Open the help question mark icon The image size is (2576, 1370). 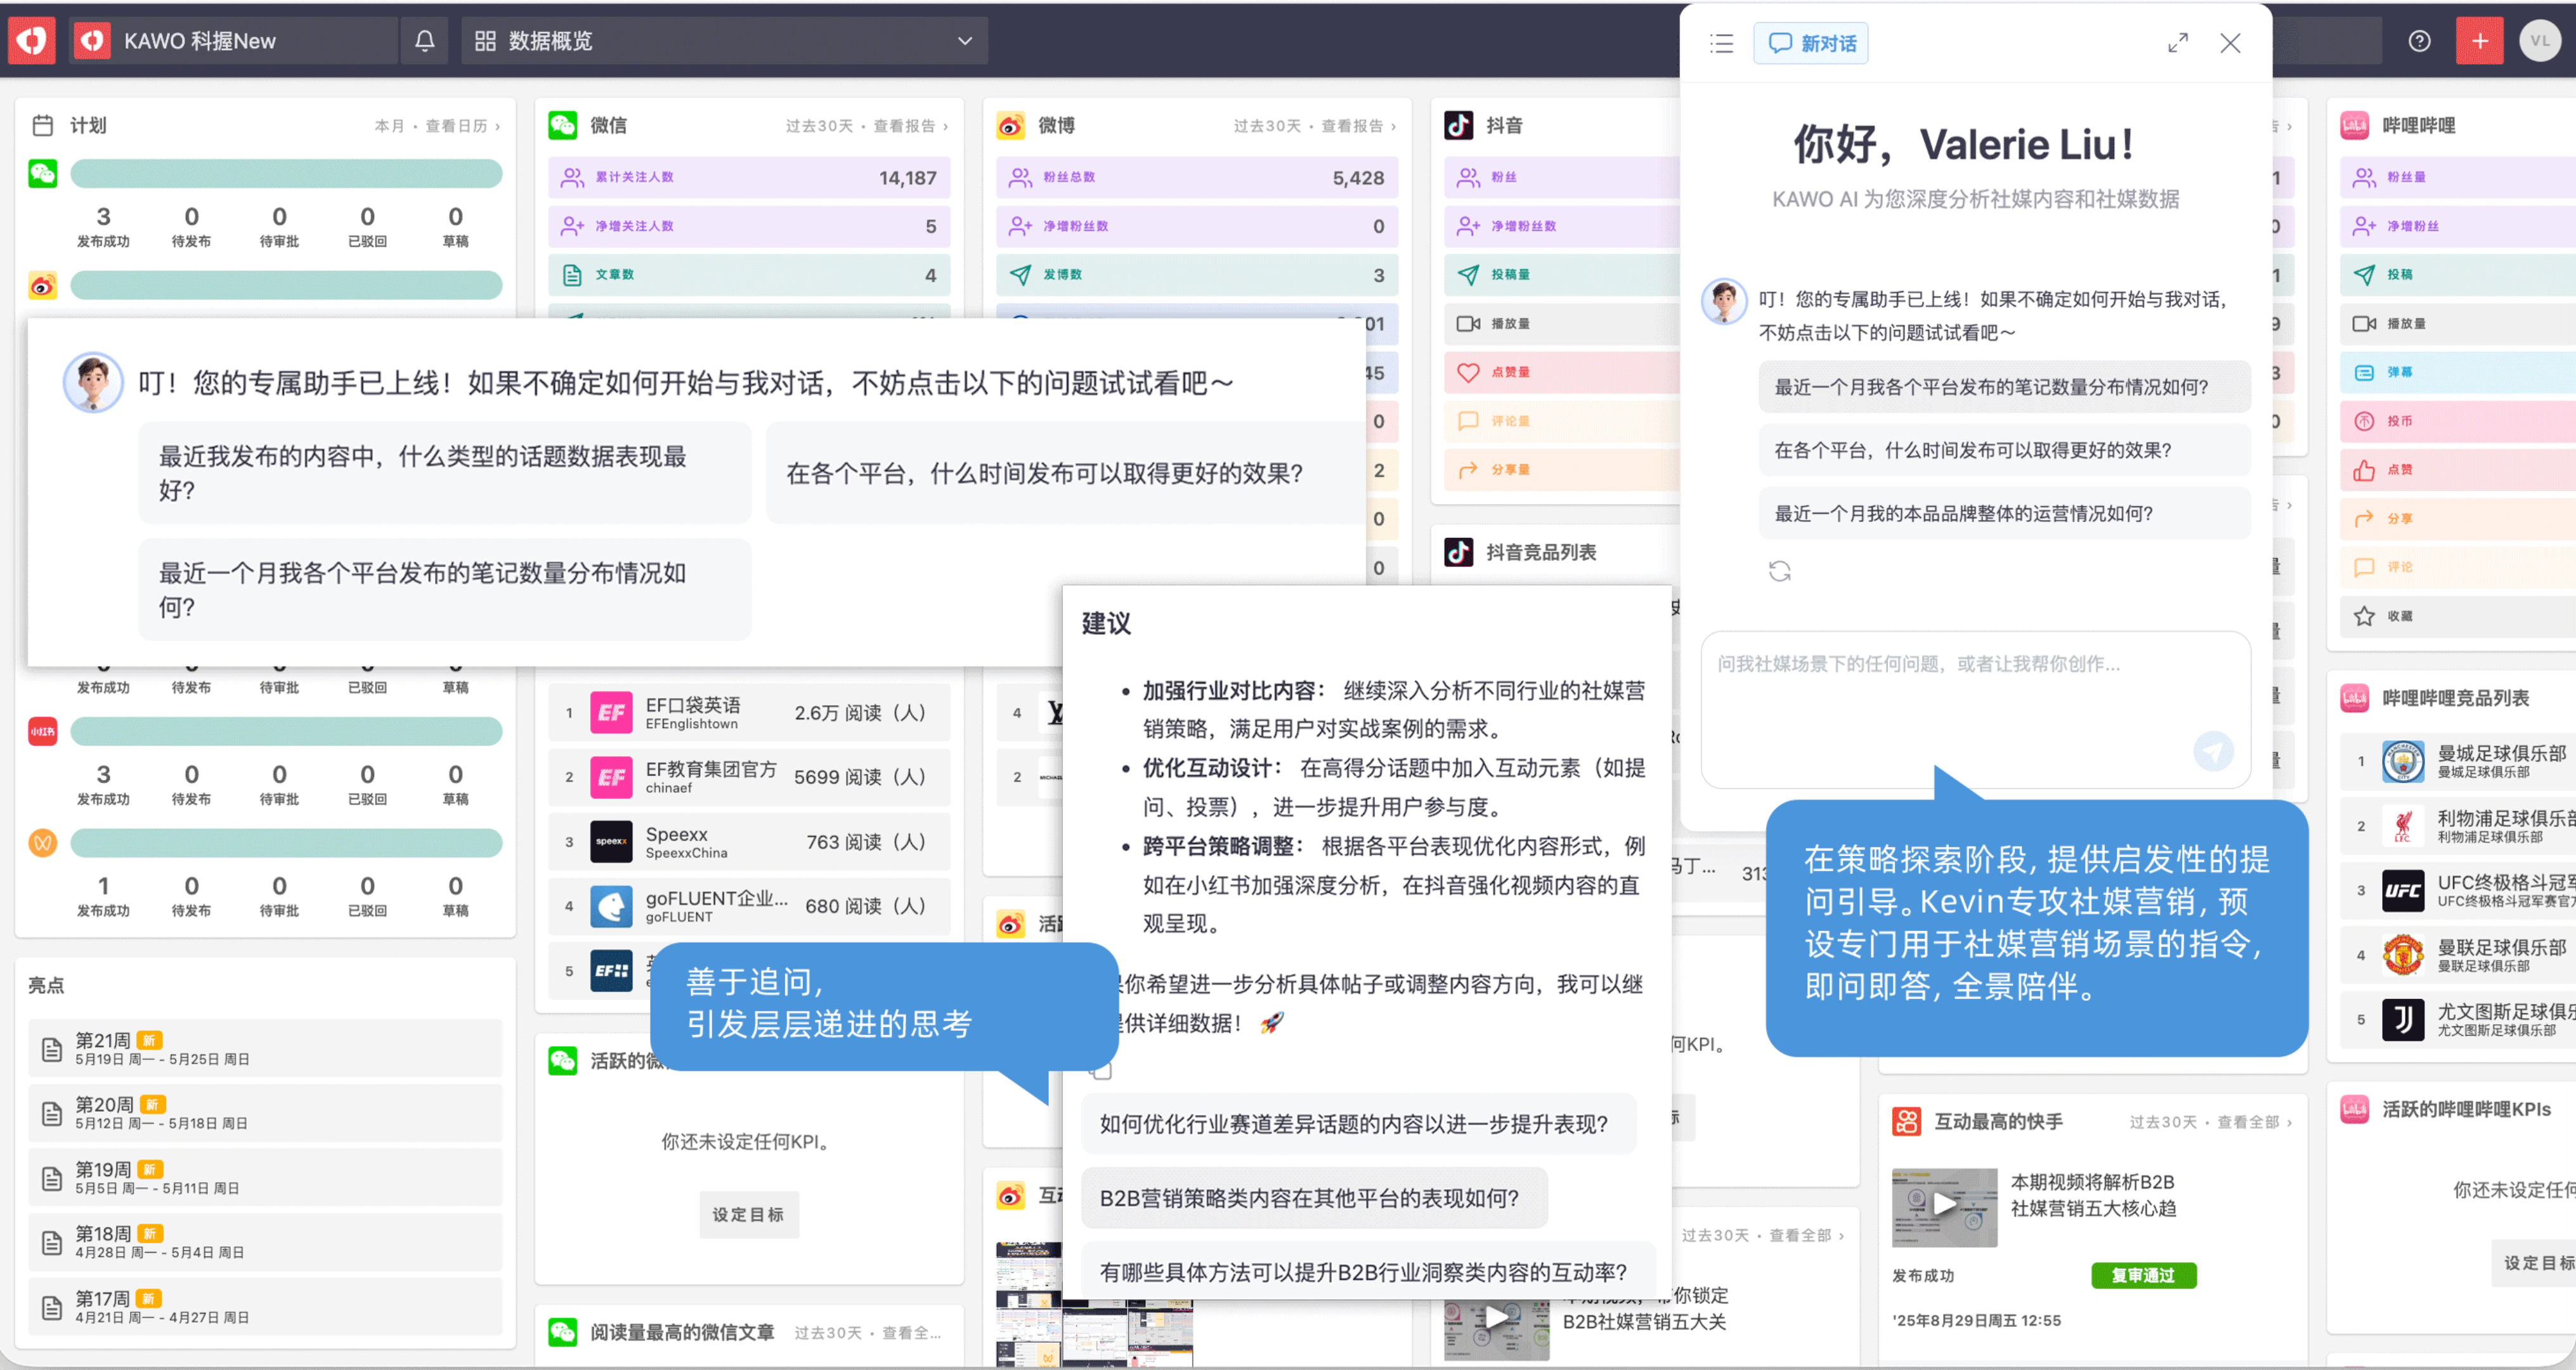[x=2419, y=41]
